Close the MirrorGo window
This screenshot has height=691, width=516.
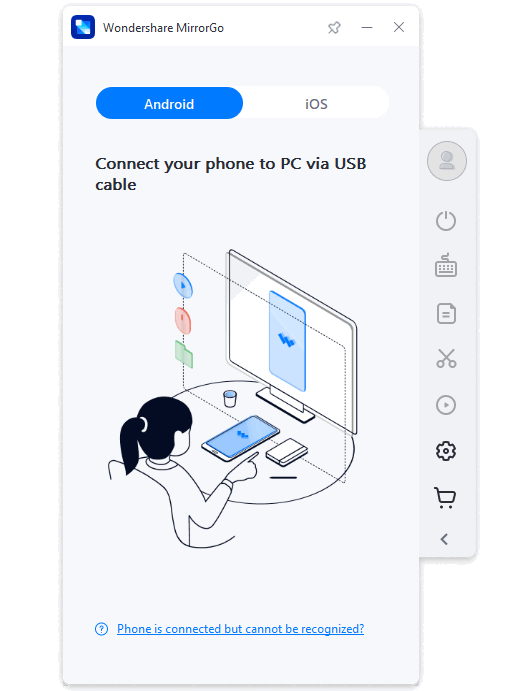click(399, 27)
